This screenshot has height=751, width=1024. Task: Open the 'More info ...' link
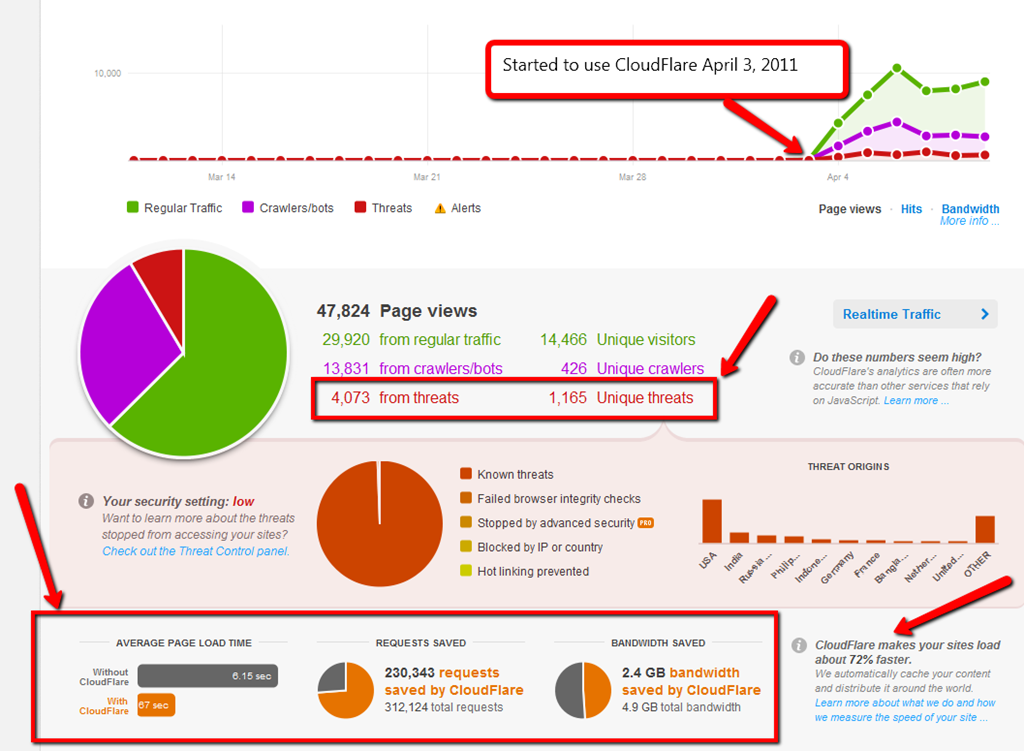coord(969,221)
